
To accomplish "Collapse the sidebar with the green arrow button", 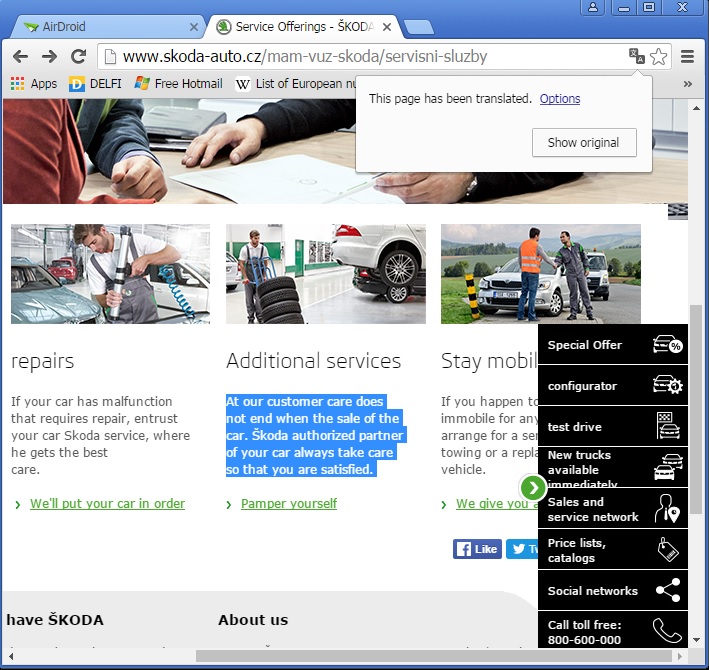I will [533, 487].
